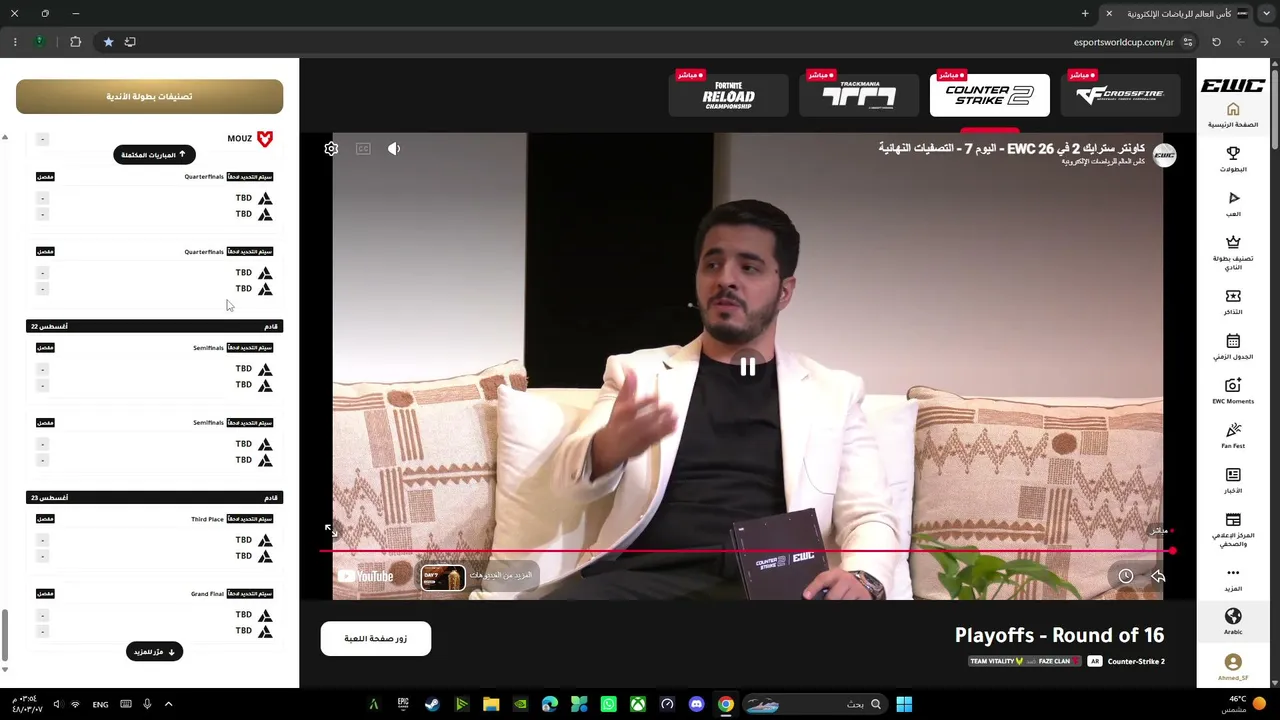Open Steam from the taskbar

[x=432, y=704]
